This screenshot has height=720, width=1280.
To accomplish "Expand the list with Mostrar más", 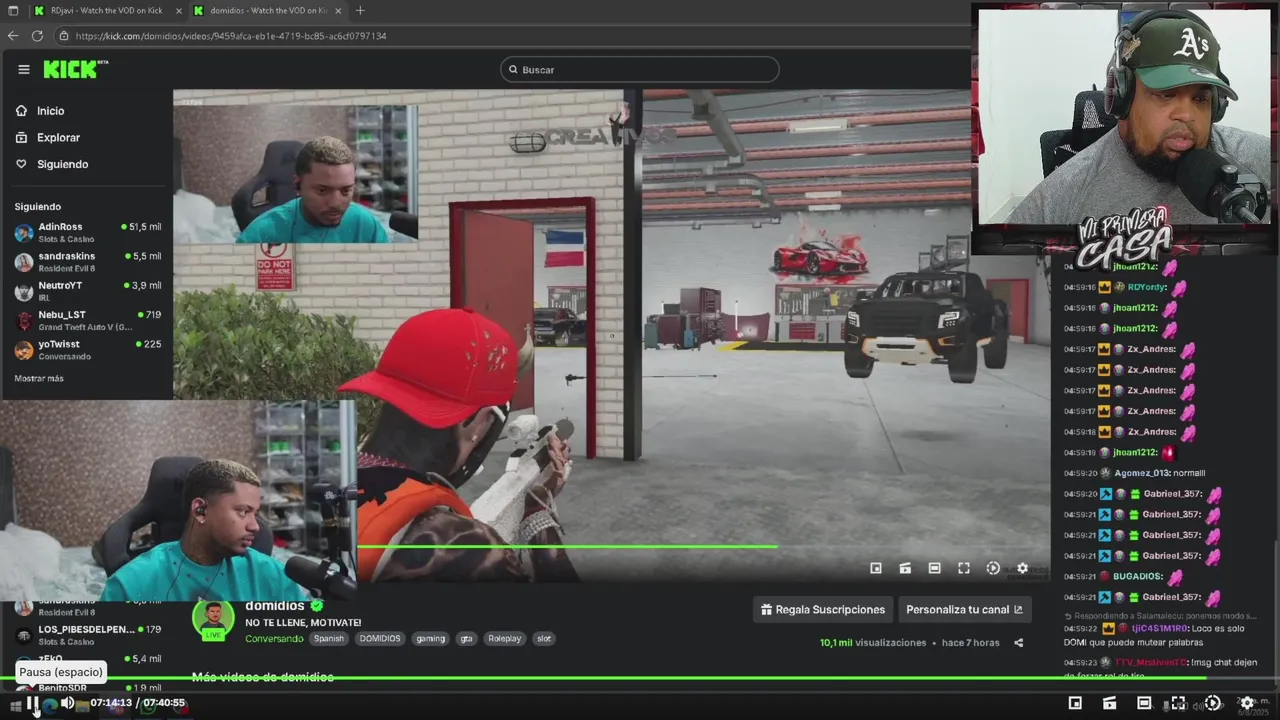I will 39,378.
